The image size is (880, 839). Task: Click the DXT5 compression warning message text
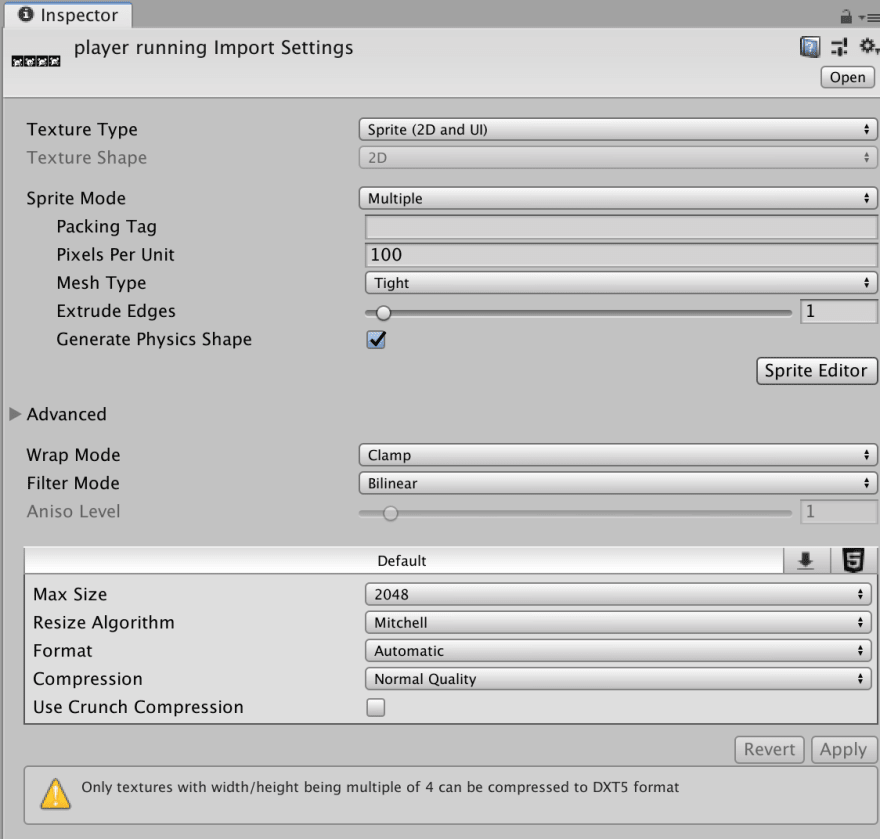[380, 787]
